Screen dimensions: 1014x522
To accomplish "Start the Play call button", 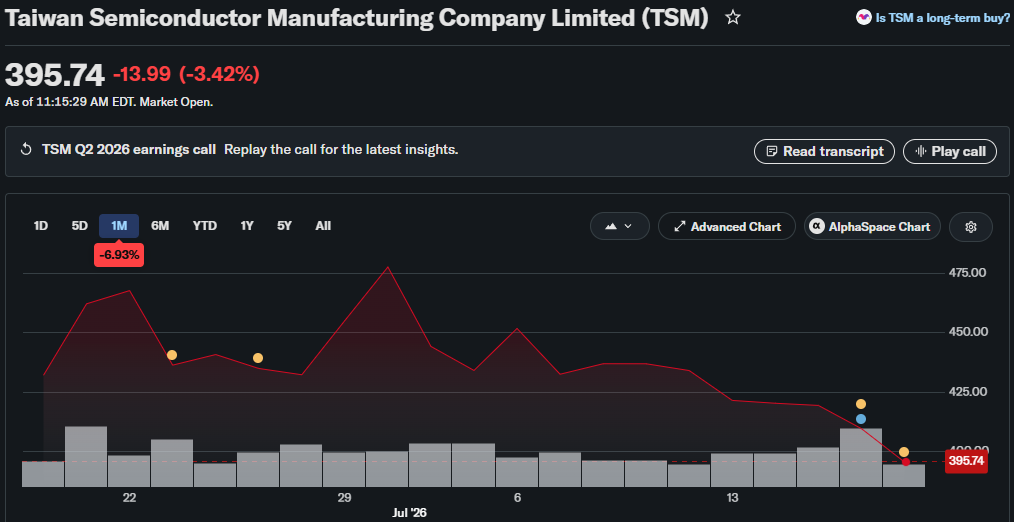I will pos(950,151).
